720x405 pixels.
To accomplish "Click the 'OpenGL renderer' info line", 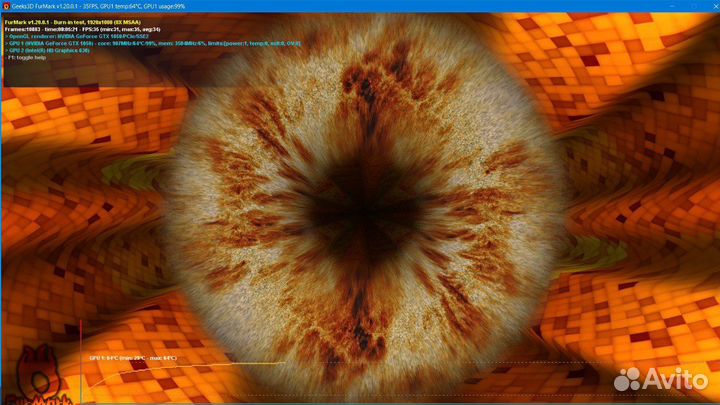I will [77, 36].
